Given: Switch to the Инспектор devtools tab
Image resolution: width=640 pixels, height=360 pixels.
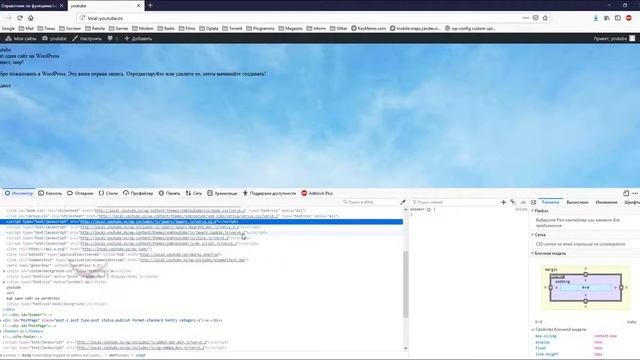Looking at the screenshot, I should pos(19,193).
